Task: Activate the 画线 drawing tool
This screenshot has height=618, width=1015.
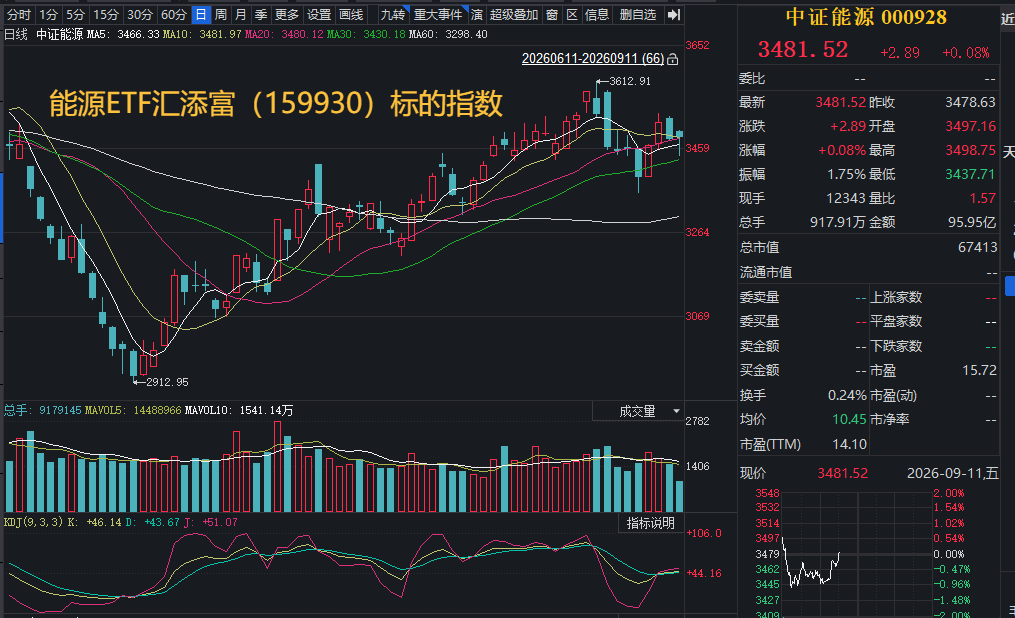Action: click(x=351, y=14)
